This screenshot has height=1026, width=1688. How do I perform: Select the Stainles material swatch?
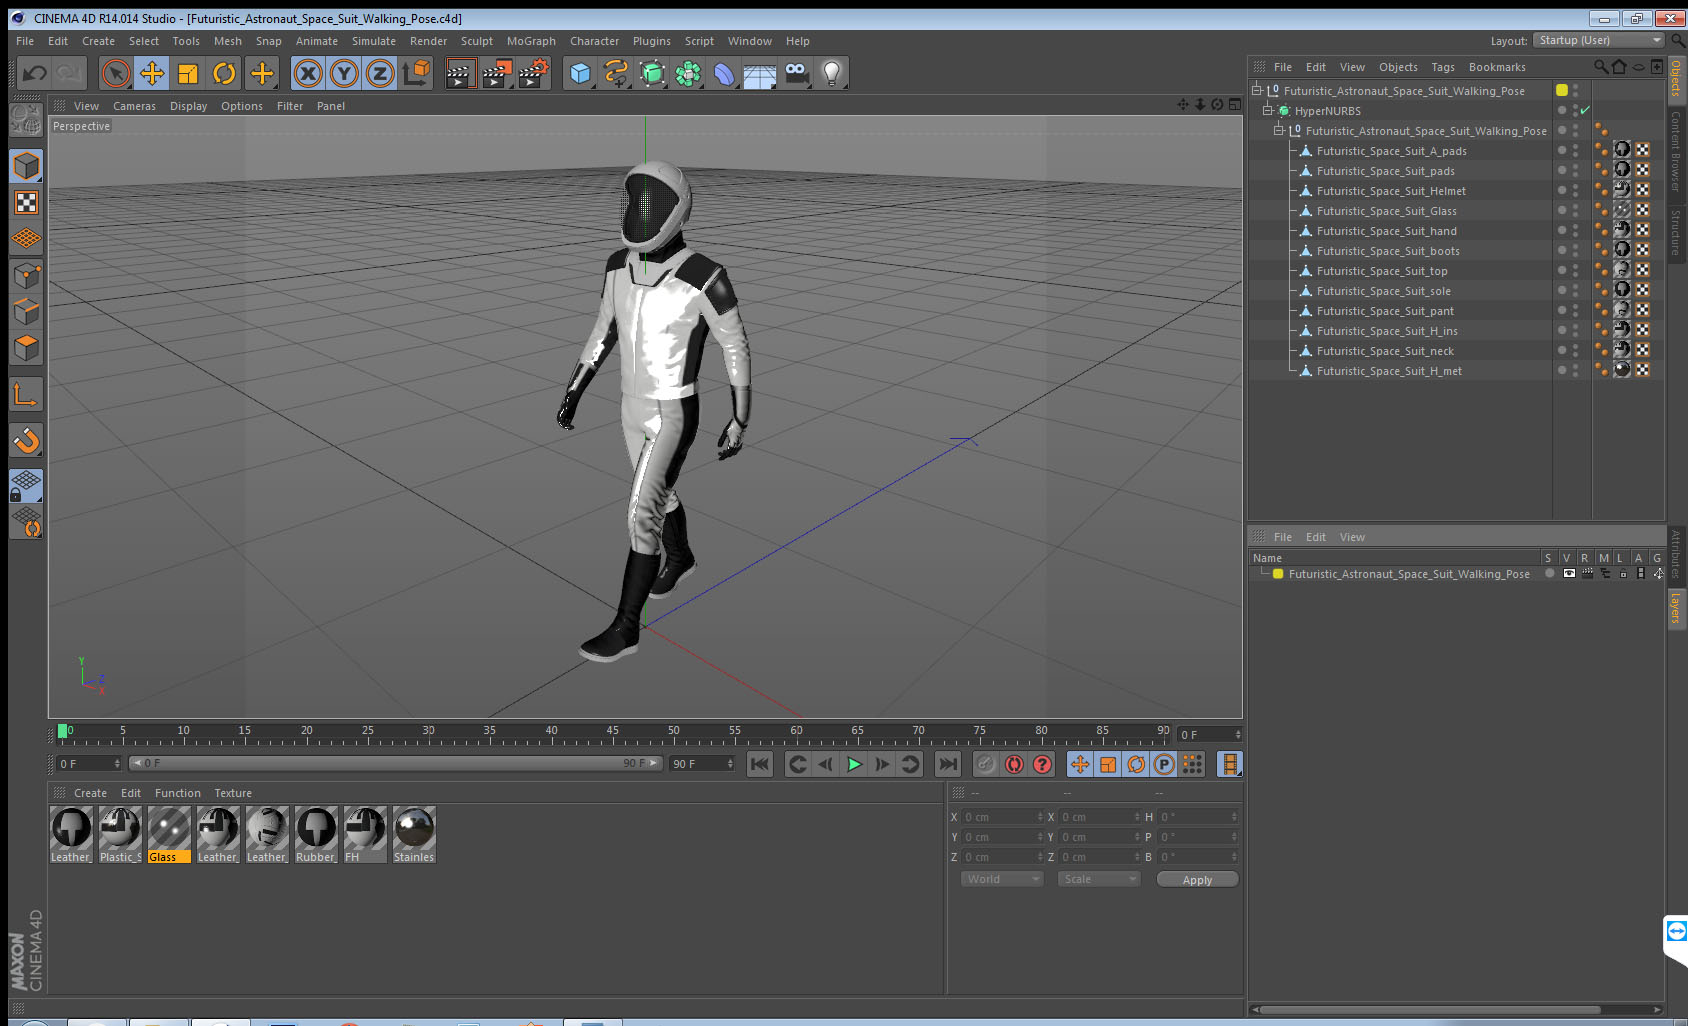(x=414, y=835)
